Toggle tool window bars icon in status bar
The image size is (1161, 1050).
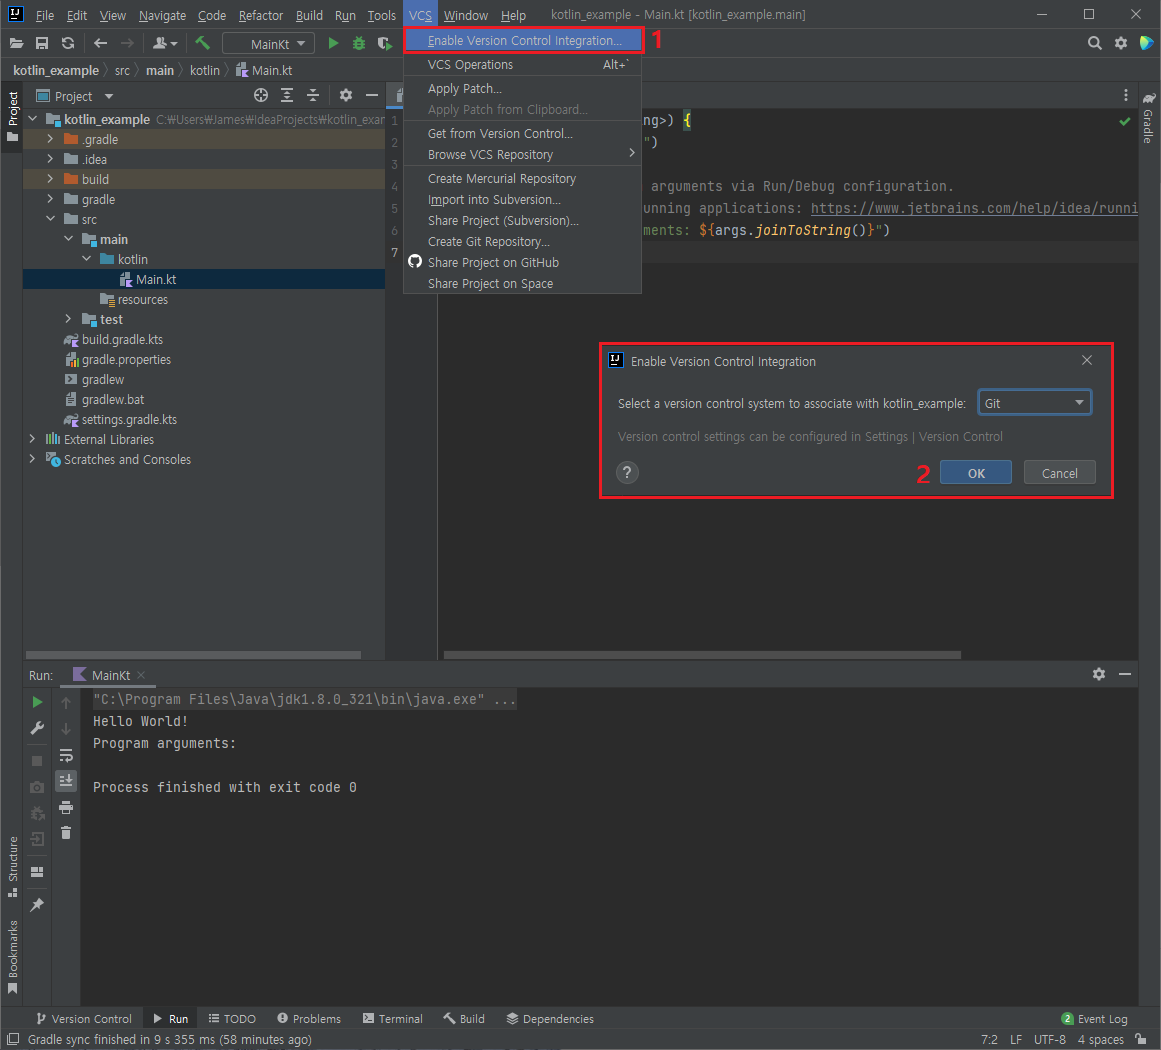coord(13,1040)
